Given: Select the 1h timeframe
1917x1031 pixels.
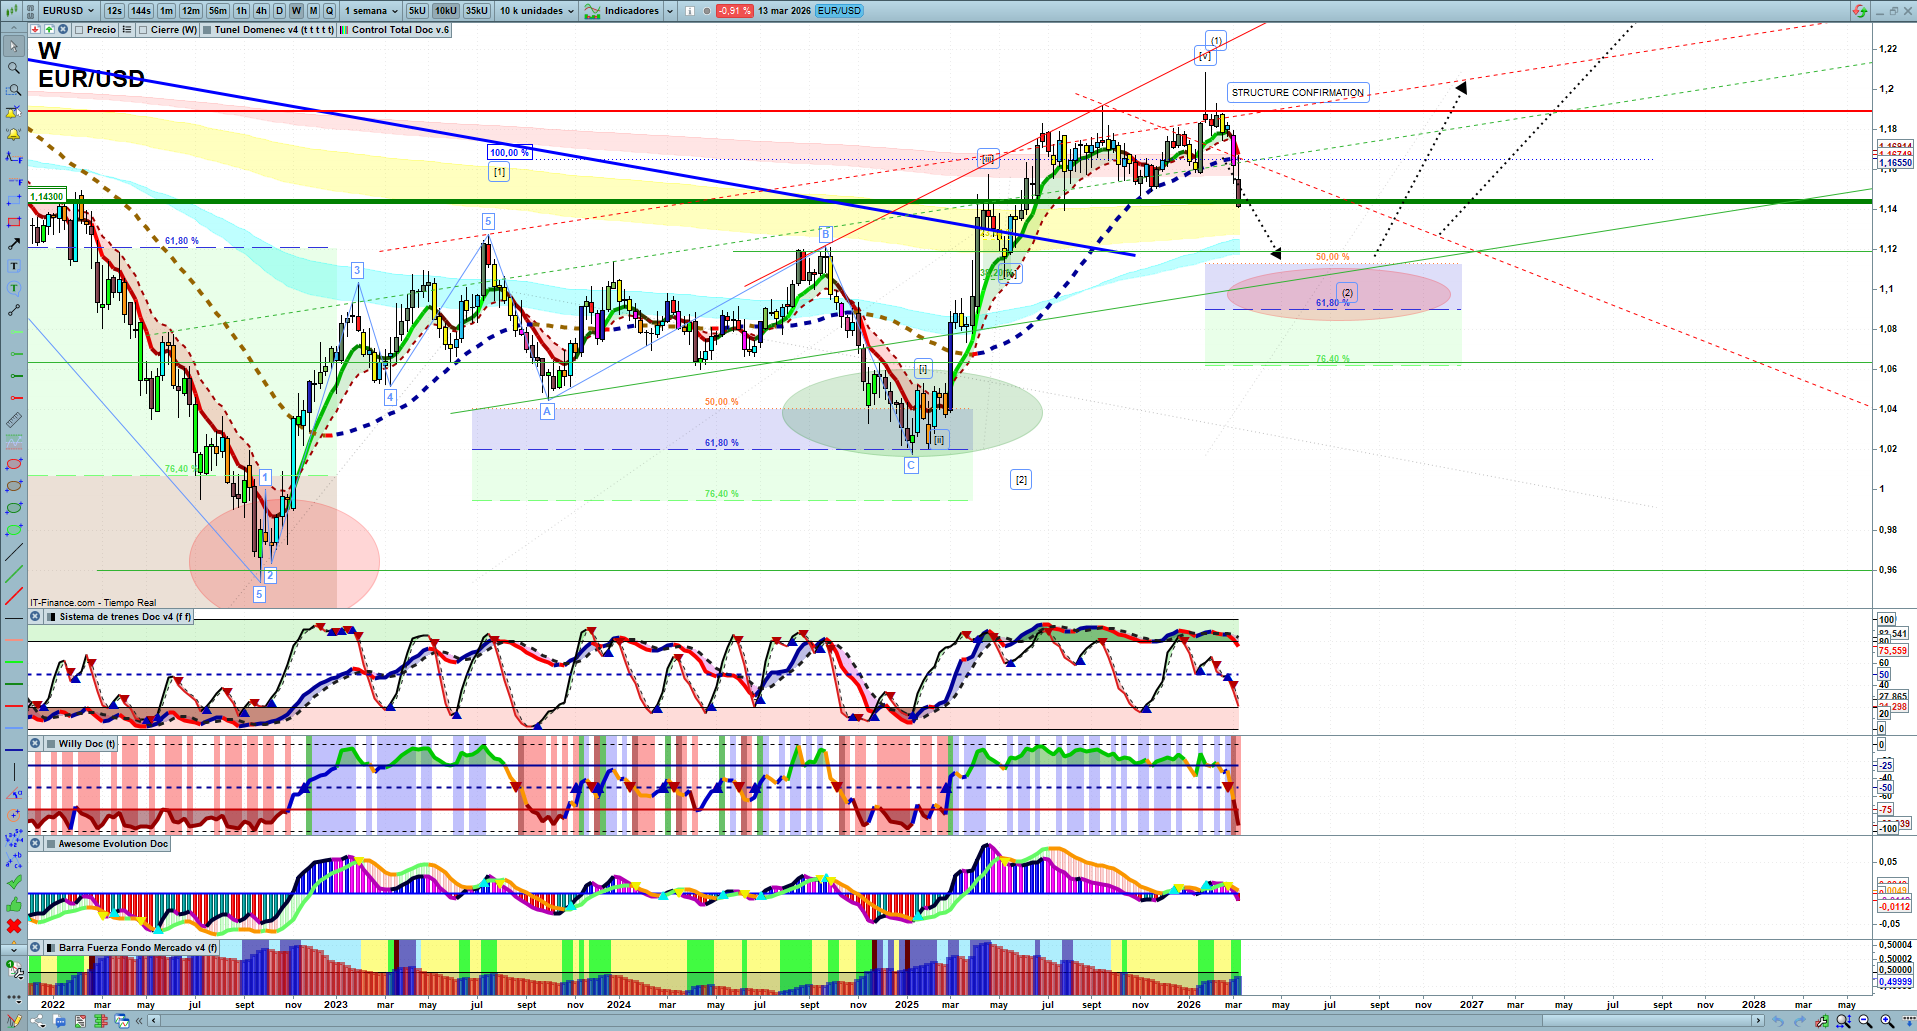Looking at the screenshot, I should (x=241, y=11).
